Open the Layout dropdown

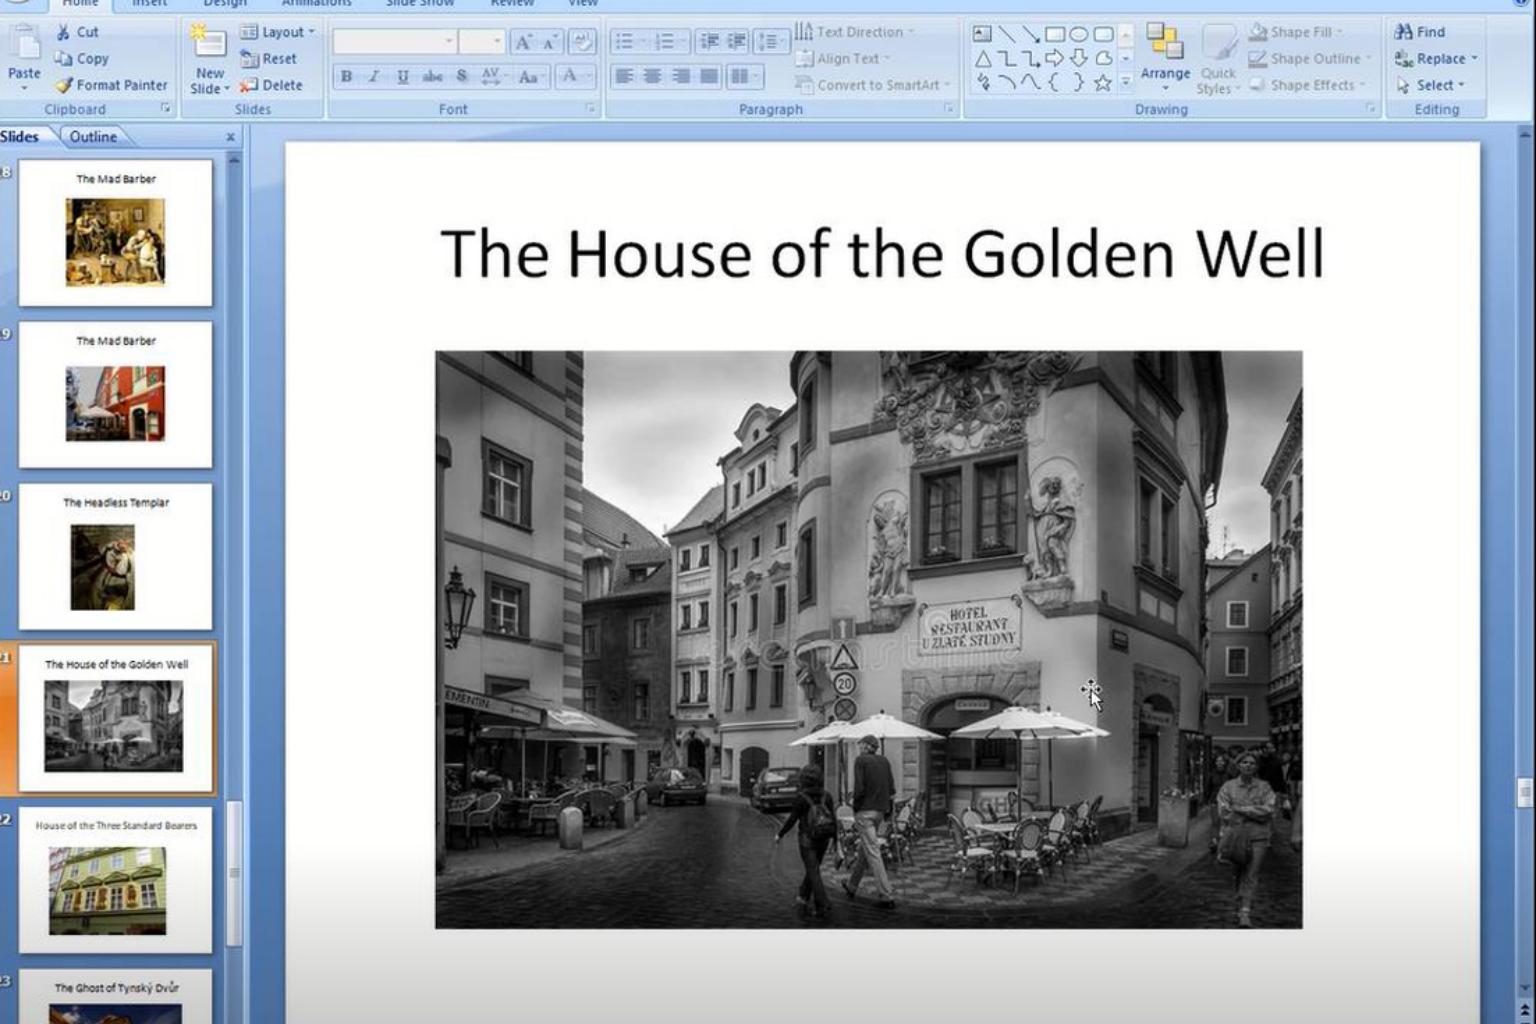(278, 32)
